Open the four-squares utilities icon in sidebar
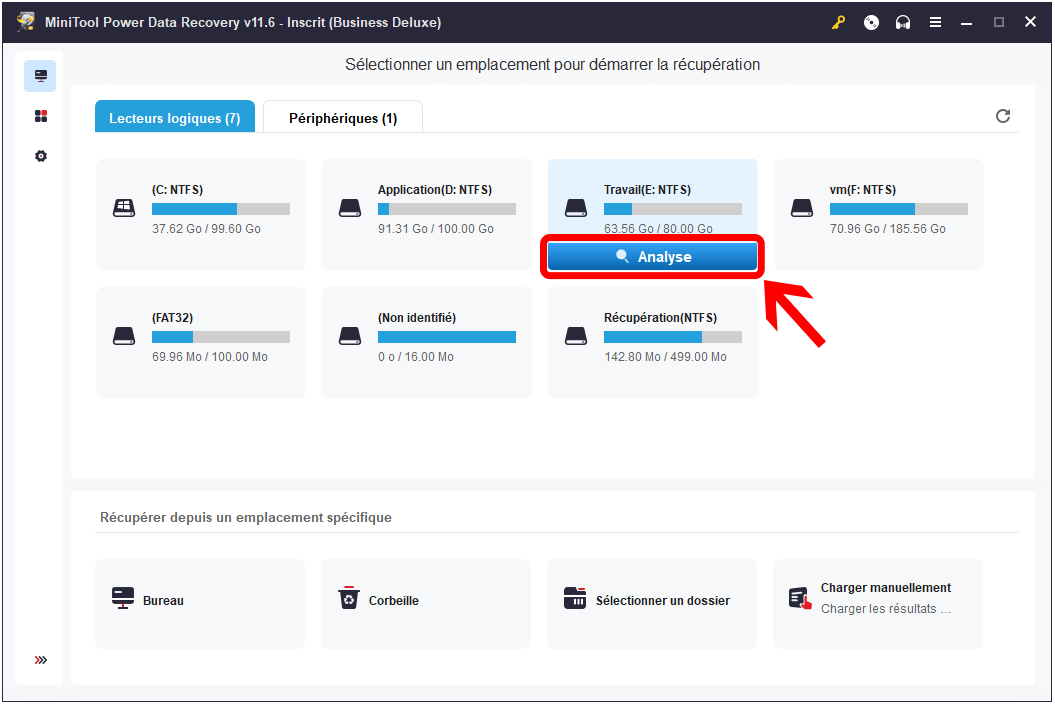 pos(40,116)
